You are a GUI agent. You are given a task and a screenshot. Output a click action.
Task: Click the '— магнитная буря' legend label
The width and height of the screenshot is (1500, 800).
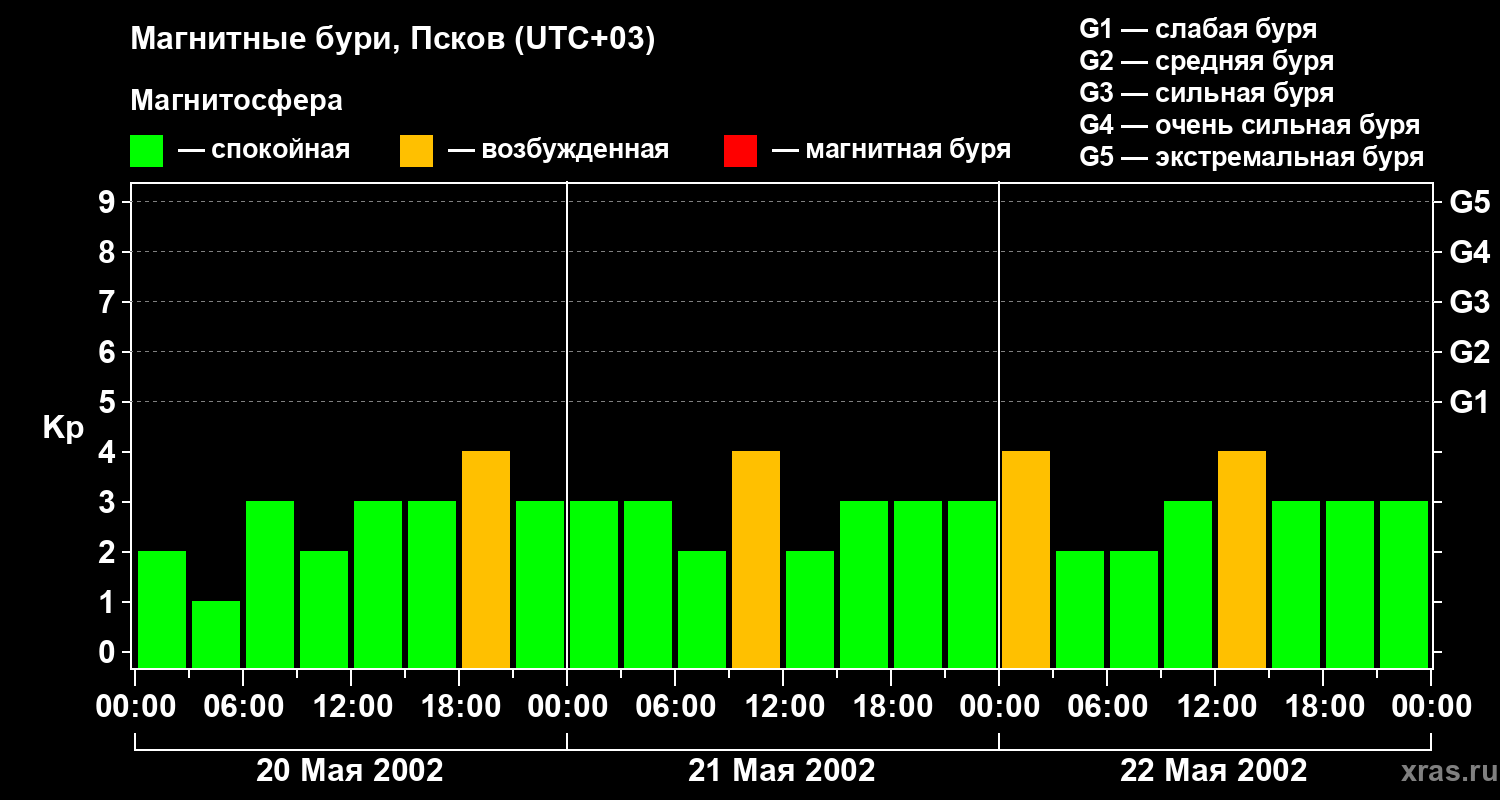tap(891, 150)
